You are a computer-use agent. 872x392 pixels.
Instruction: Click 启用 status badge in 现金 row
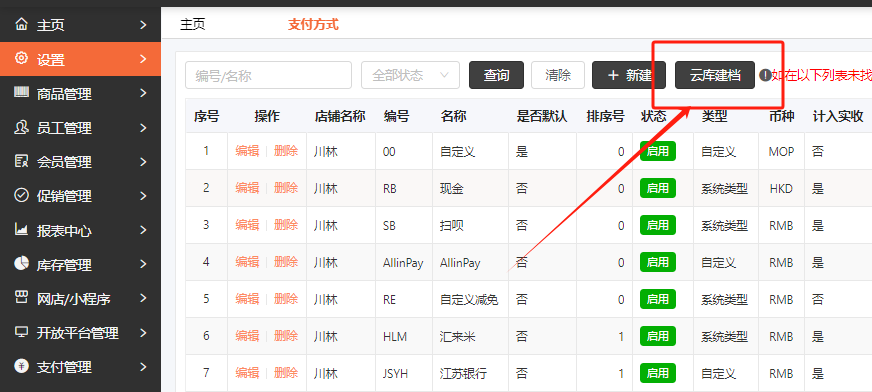click(658, 188)
